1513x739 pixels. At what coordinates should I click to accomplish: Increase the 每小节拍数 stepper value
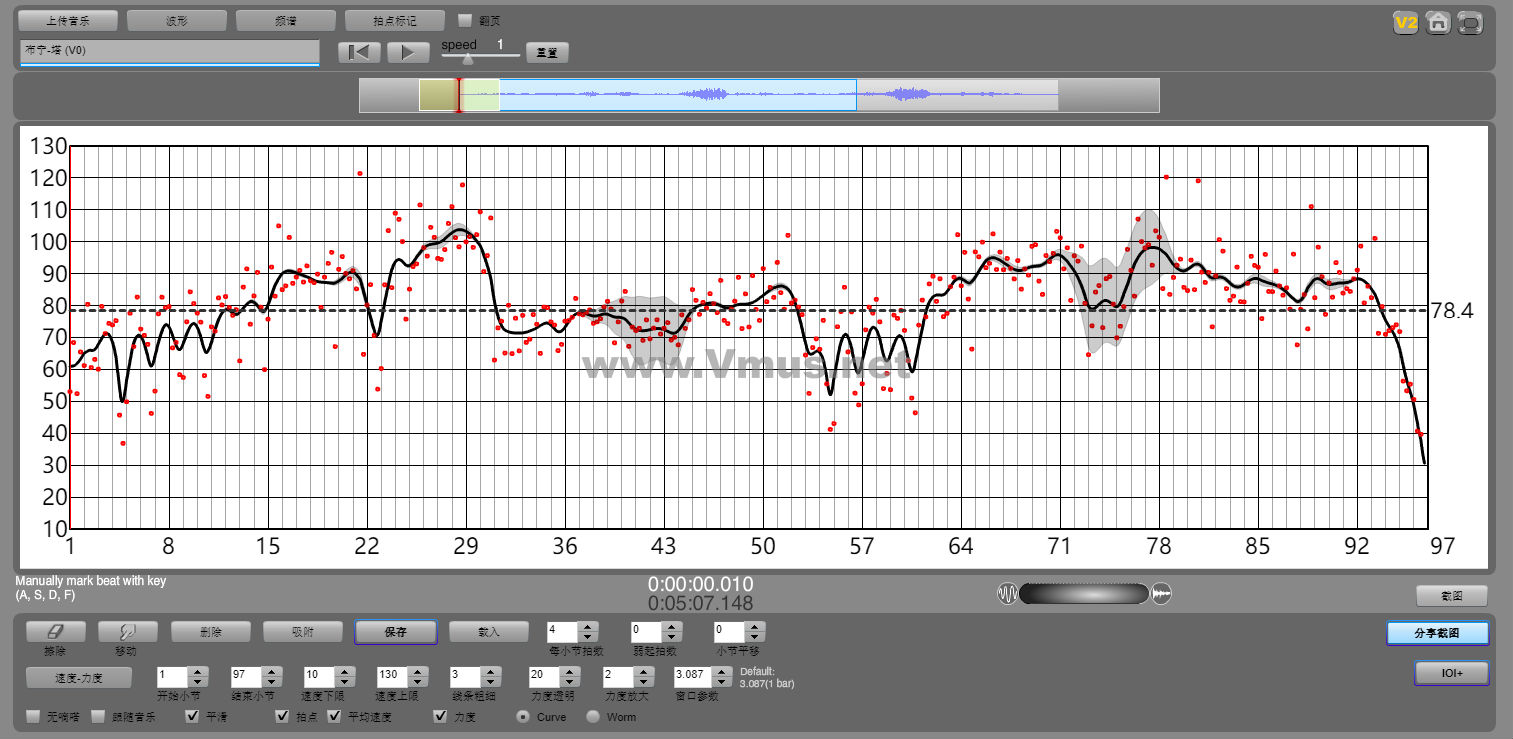tap(588, 627)
